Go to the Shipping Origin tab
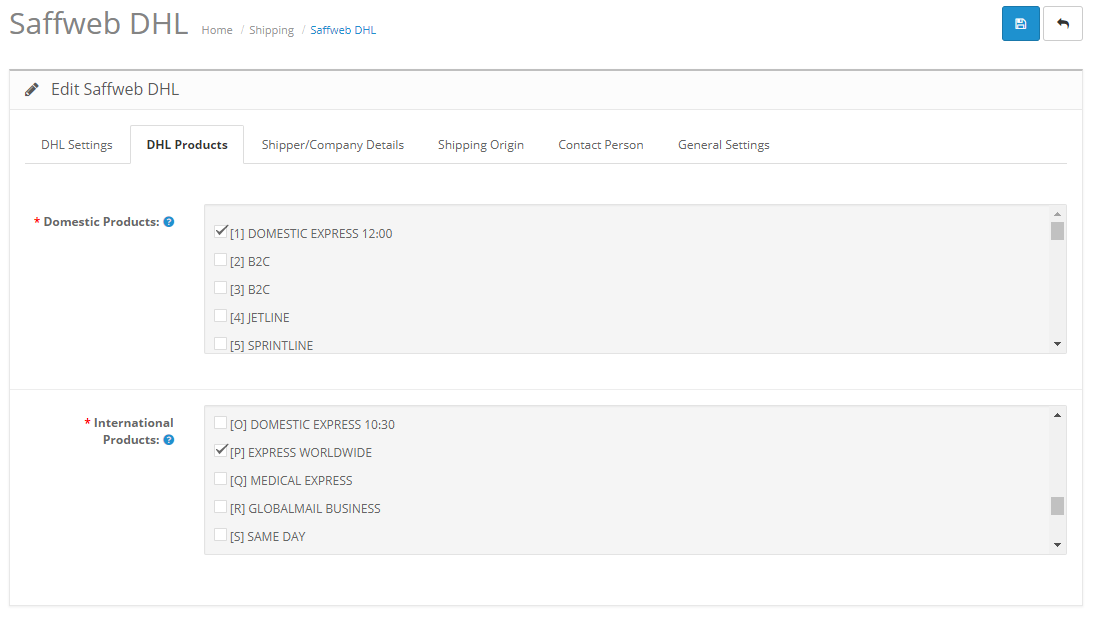 [481, 145]
